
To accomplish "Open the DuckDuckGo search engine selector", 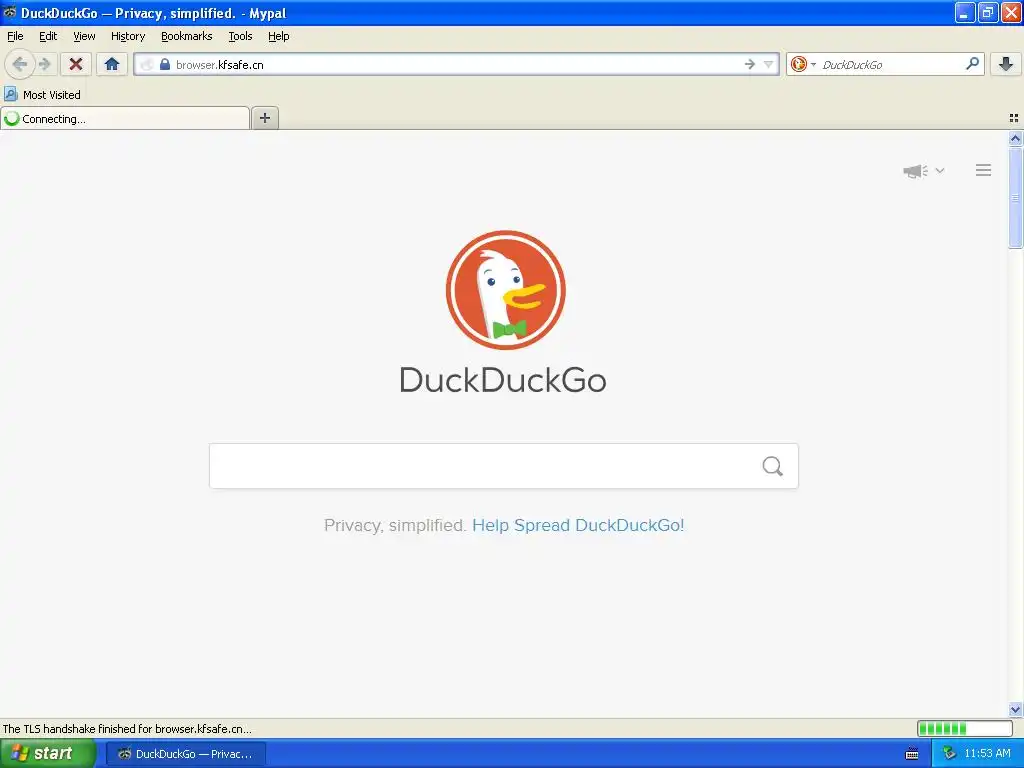I will pos(803,64).
